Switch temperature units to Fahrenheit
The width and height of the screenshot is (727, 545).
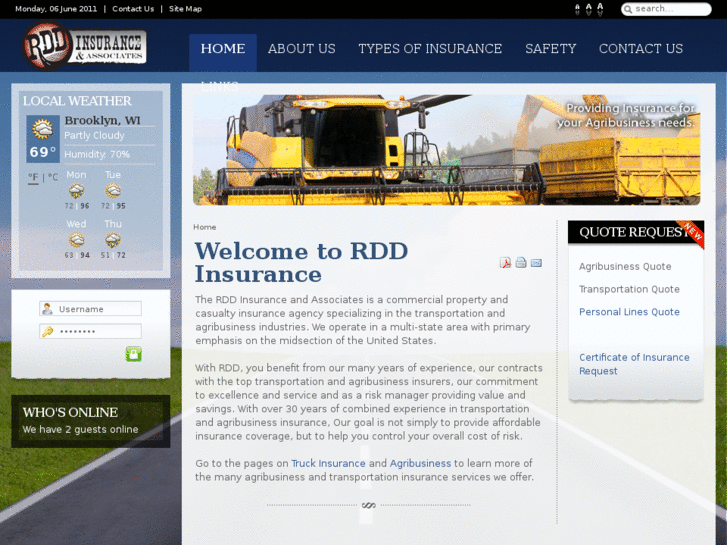pos(33,177)
